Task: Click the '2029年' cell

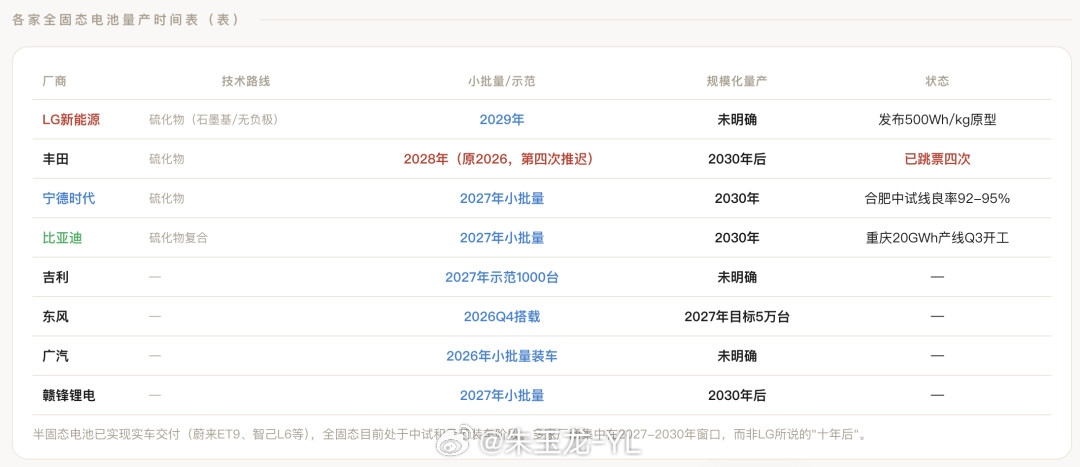Action: click(501, 120)
